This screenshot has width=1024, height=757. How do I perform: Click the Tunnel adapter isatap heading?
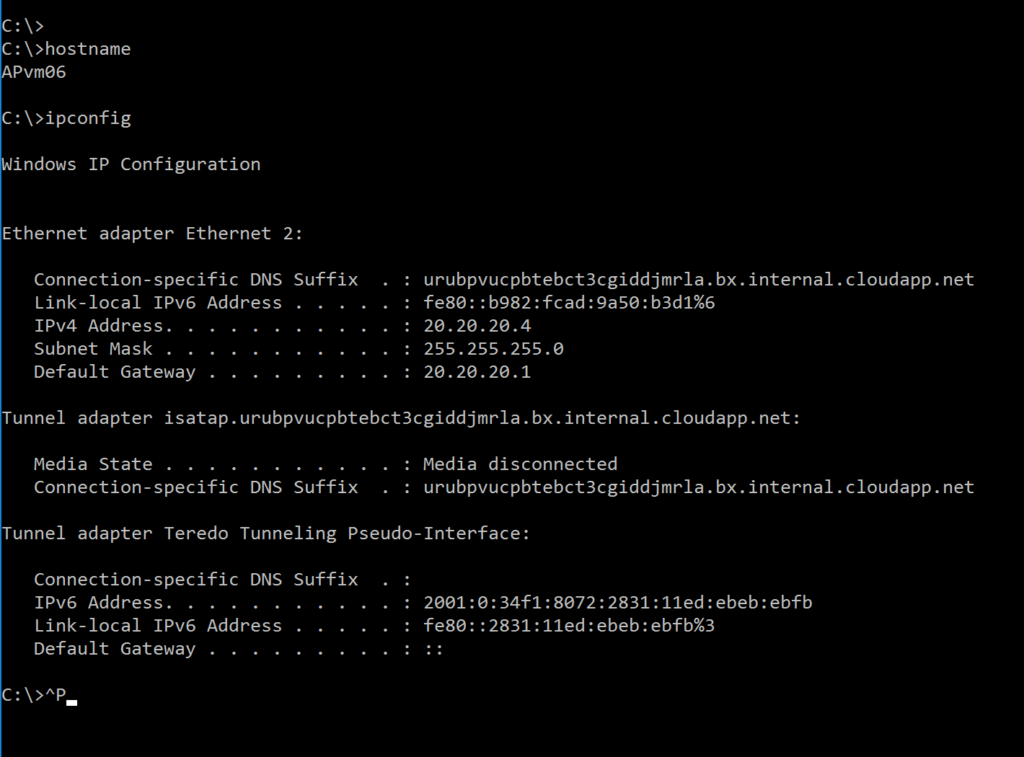pyautogui.click(x=401, y=418)
